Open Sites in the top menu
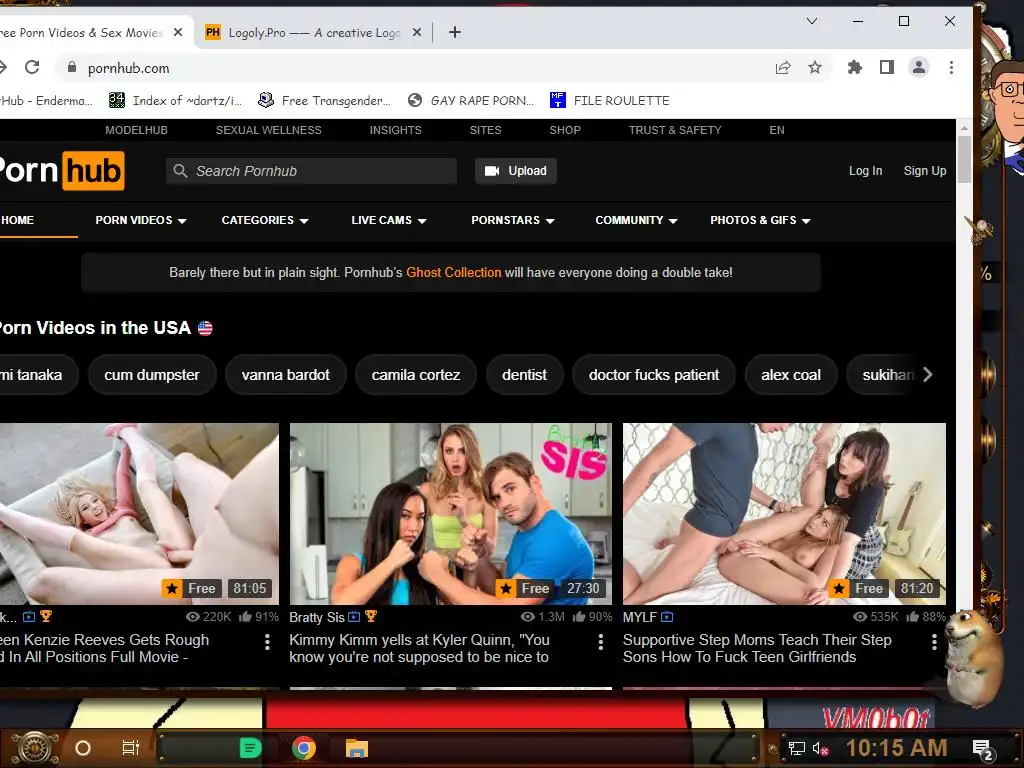 pyautogui.click(x=485, y=130)
